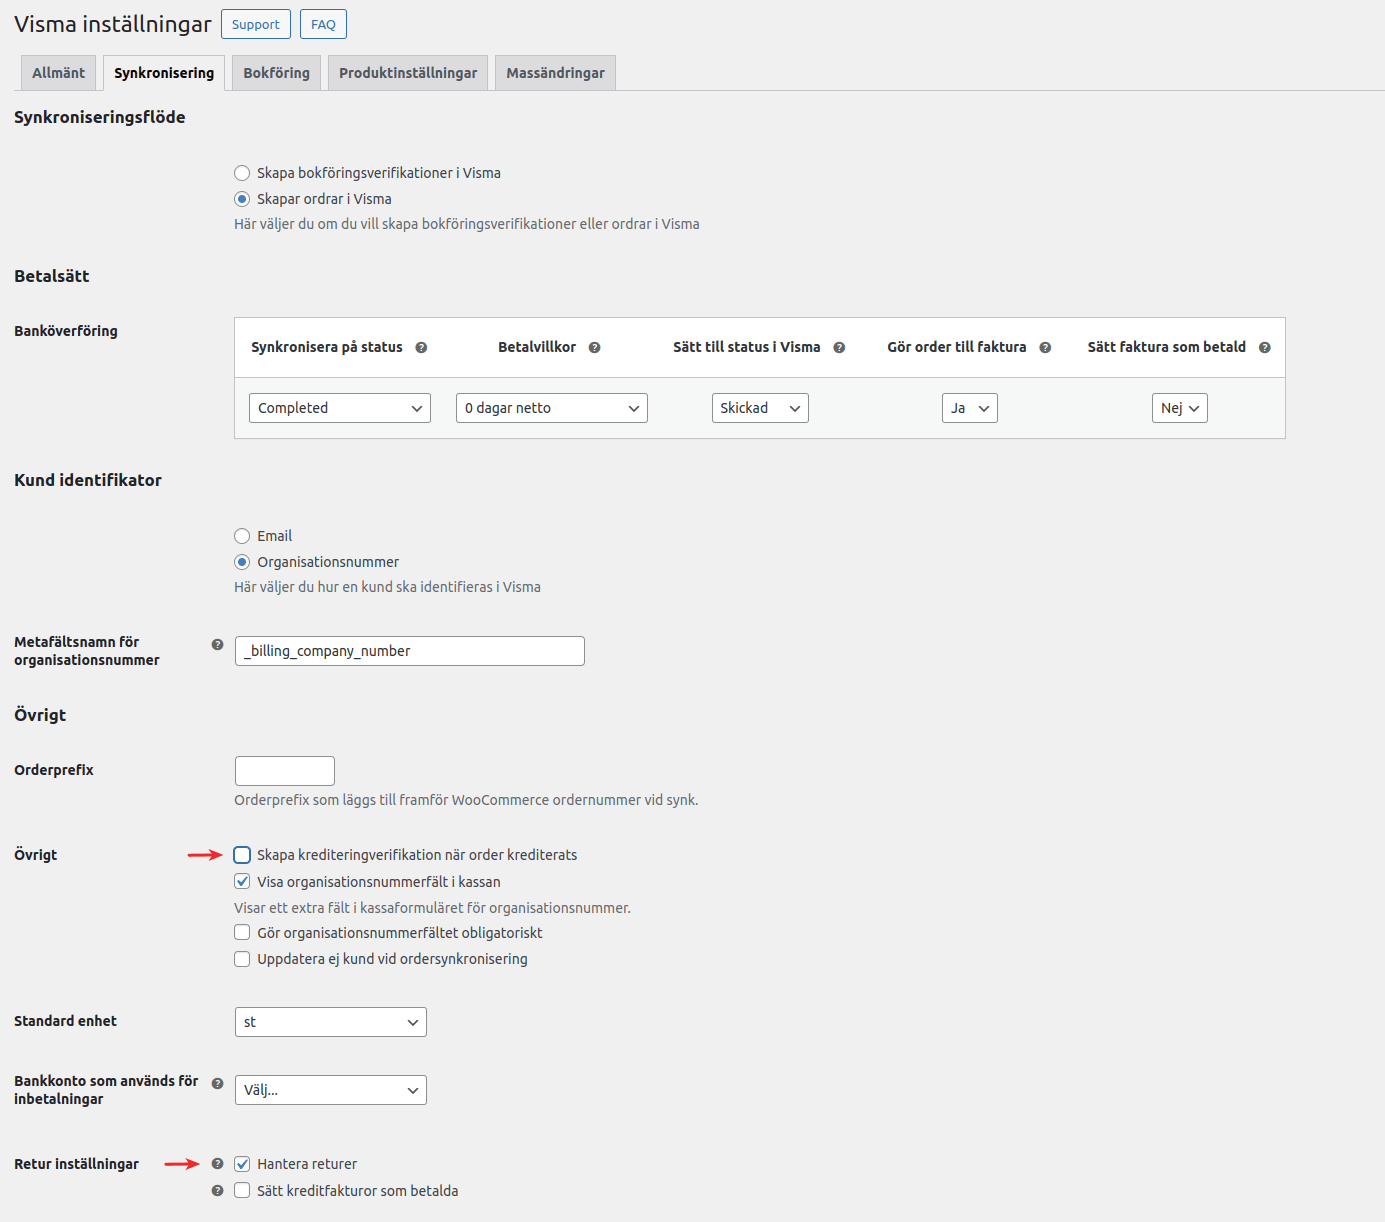Click help icon for Metafältsnamn för organisationsnummer
Image resolution: width=1385 pixels, height=1222 pixels.
[217, 645]
